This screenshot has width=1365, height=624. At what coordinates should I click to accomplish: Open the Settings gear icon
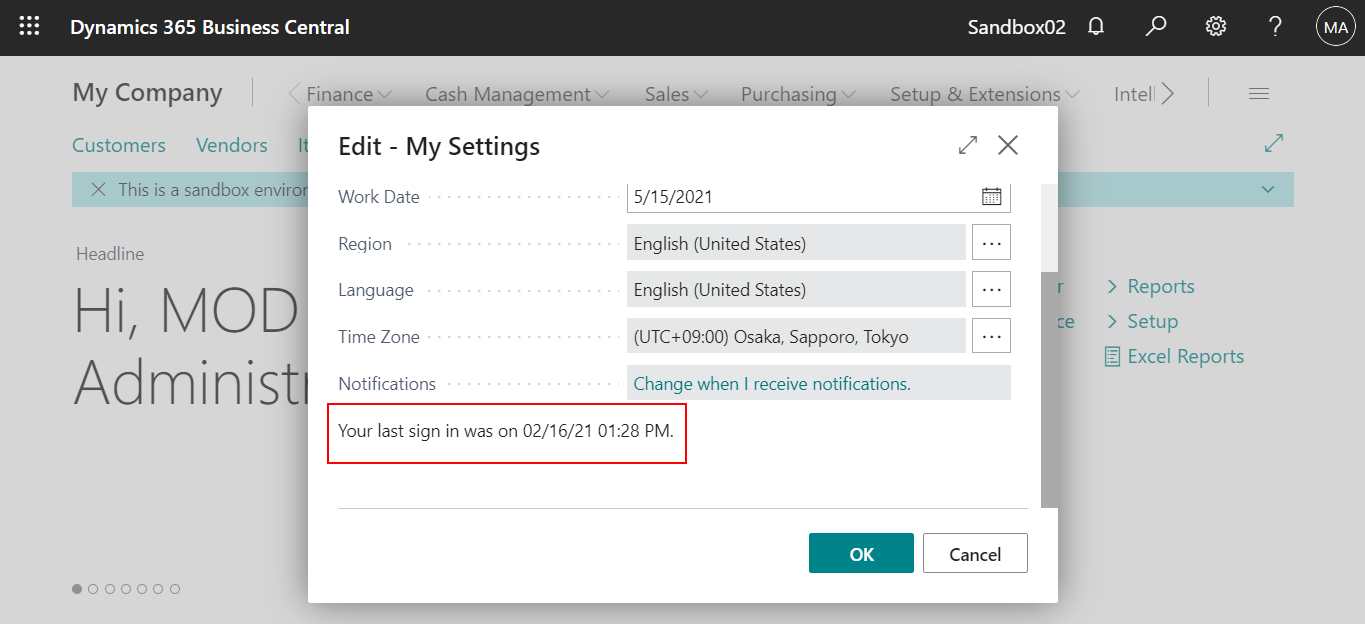click(1215, 26)
